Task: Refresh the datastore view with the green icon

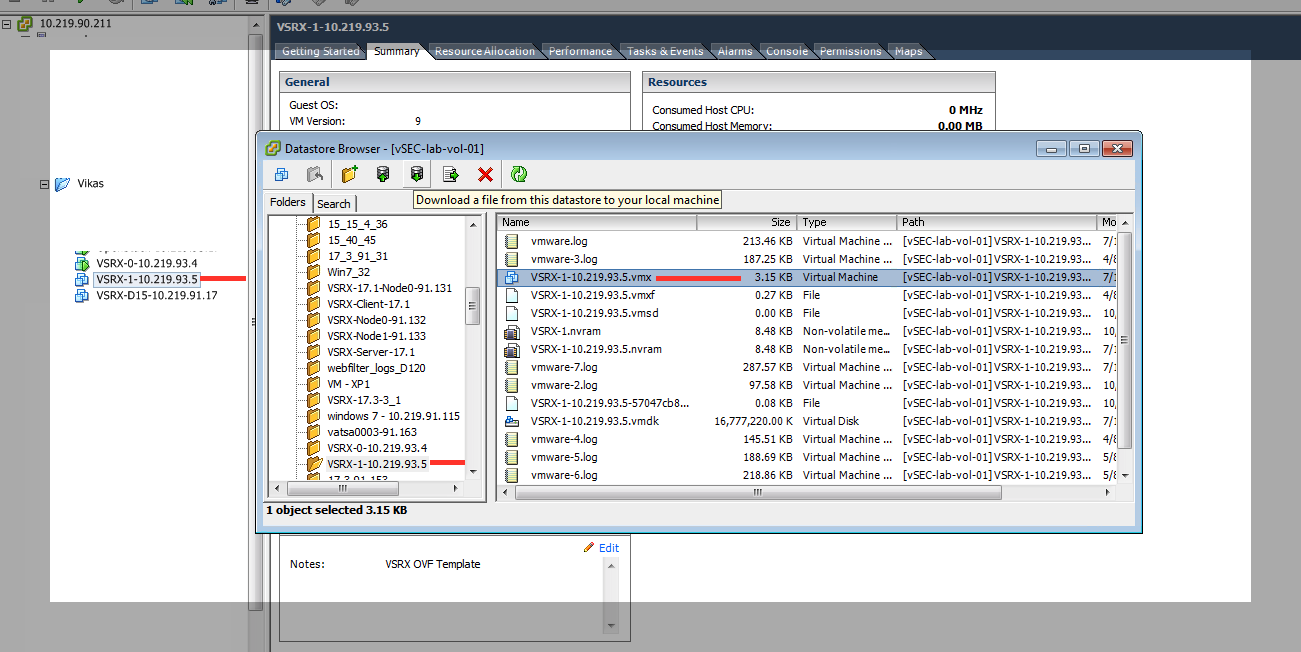Action: click(518, 173)
